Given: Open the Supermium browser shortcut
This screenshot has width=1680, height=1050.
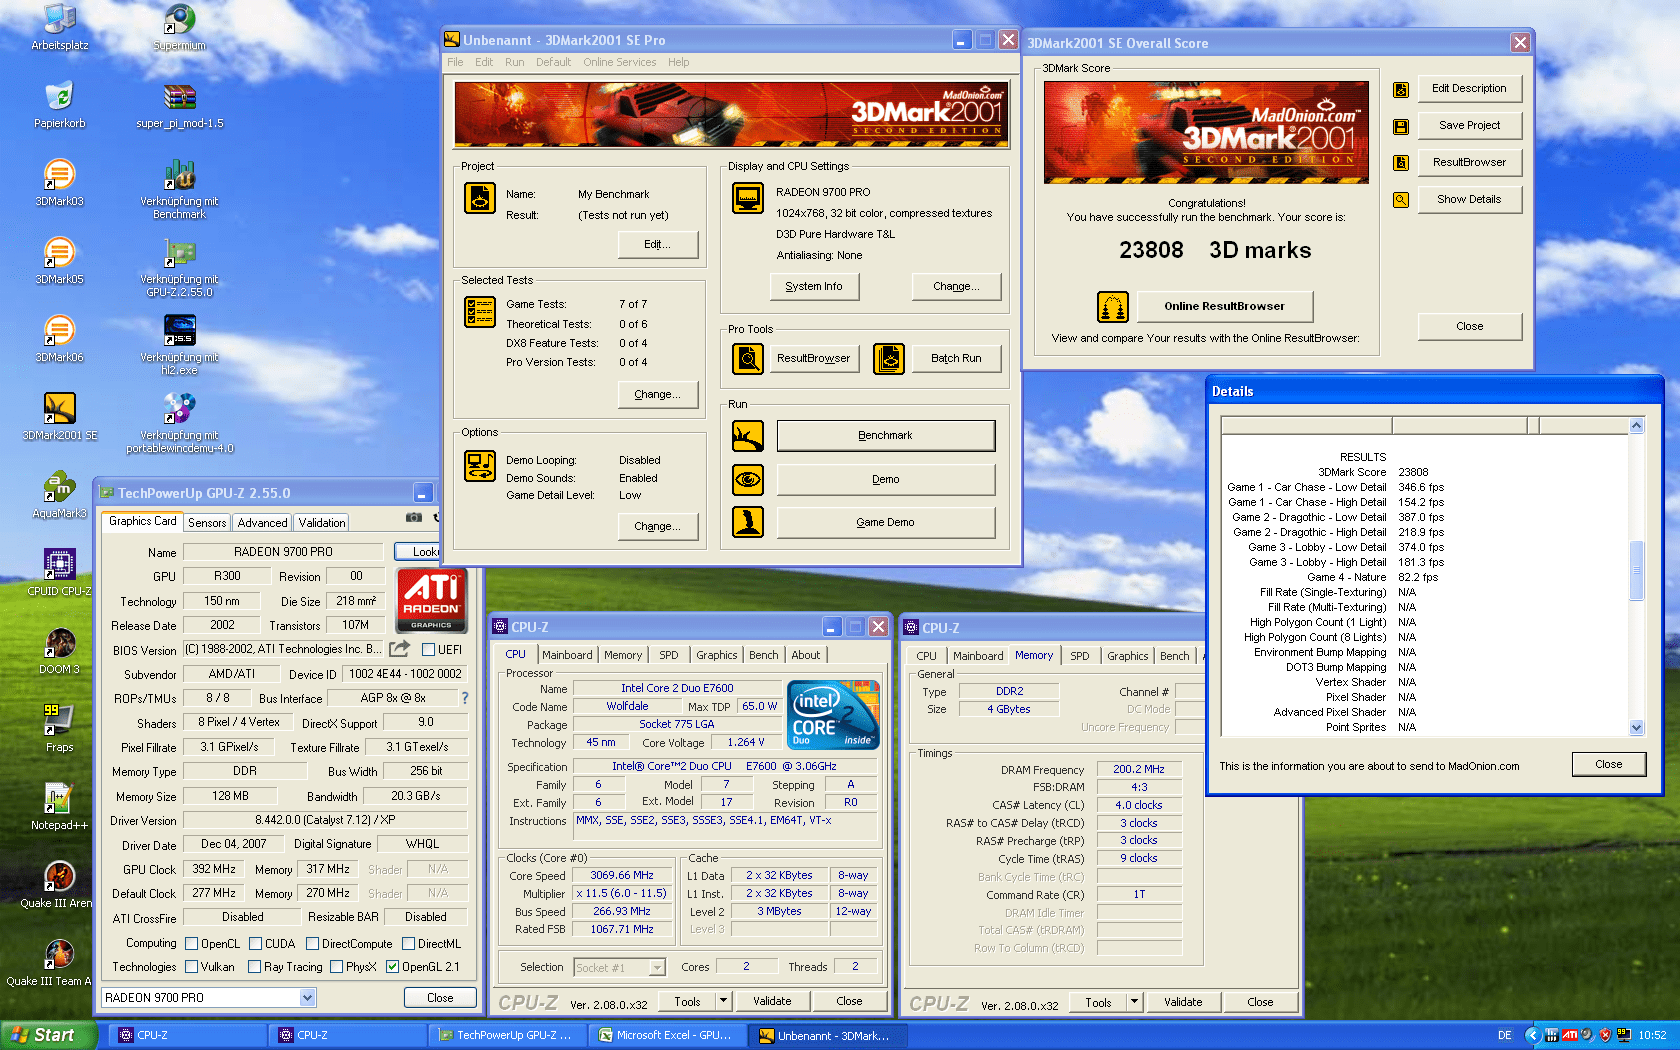Looking at the screenshot, I should (180, 27).
